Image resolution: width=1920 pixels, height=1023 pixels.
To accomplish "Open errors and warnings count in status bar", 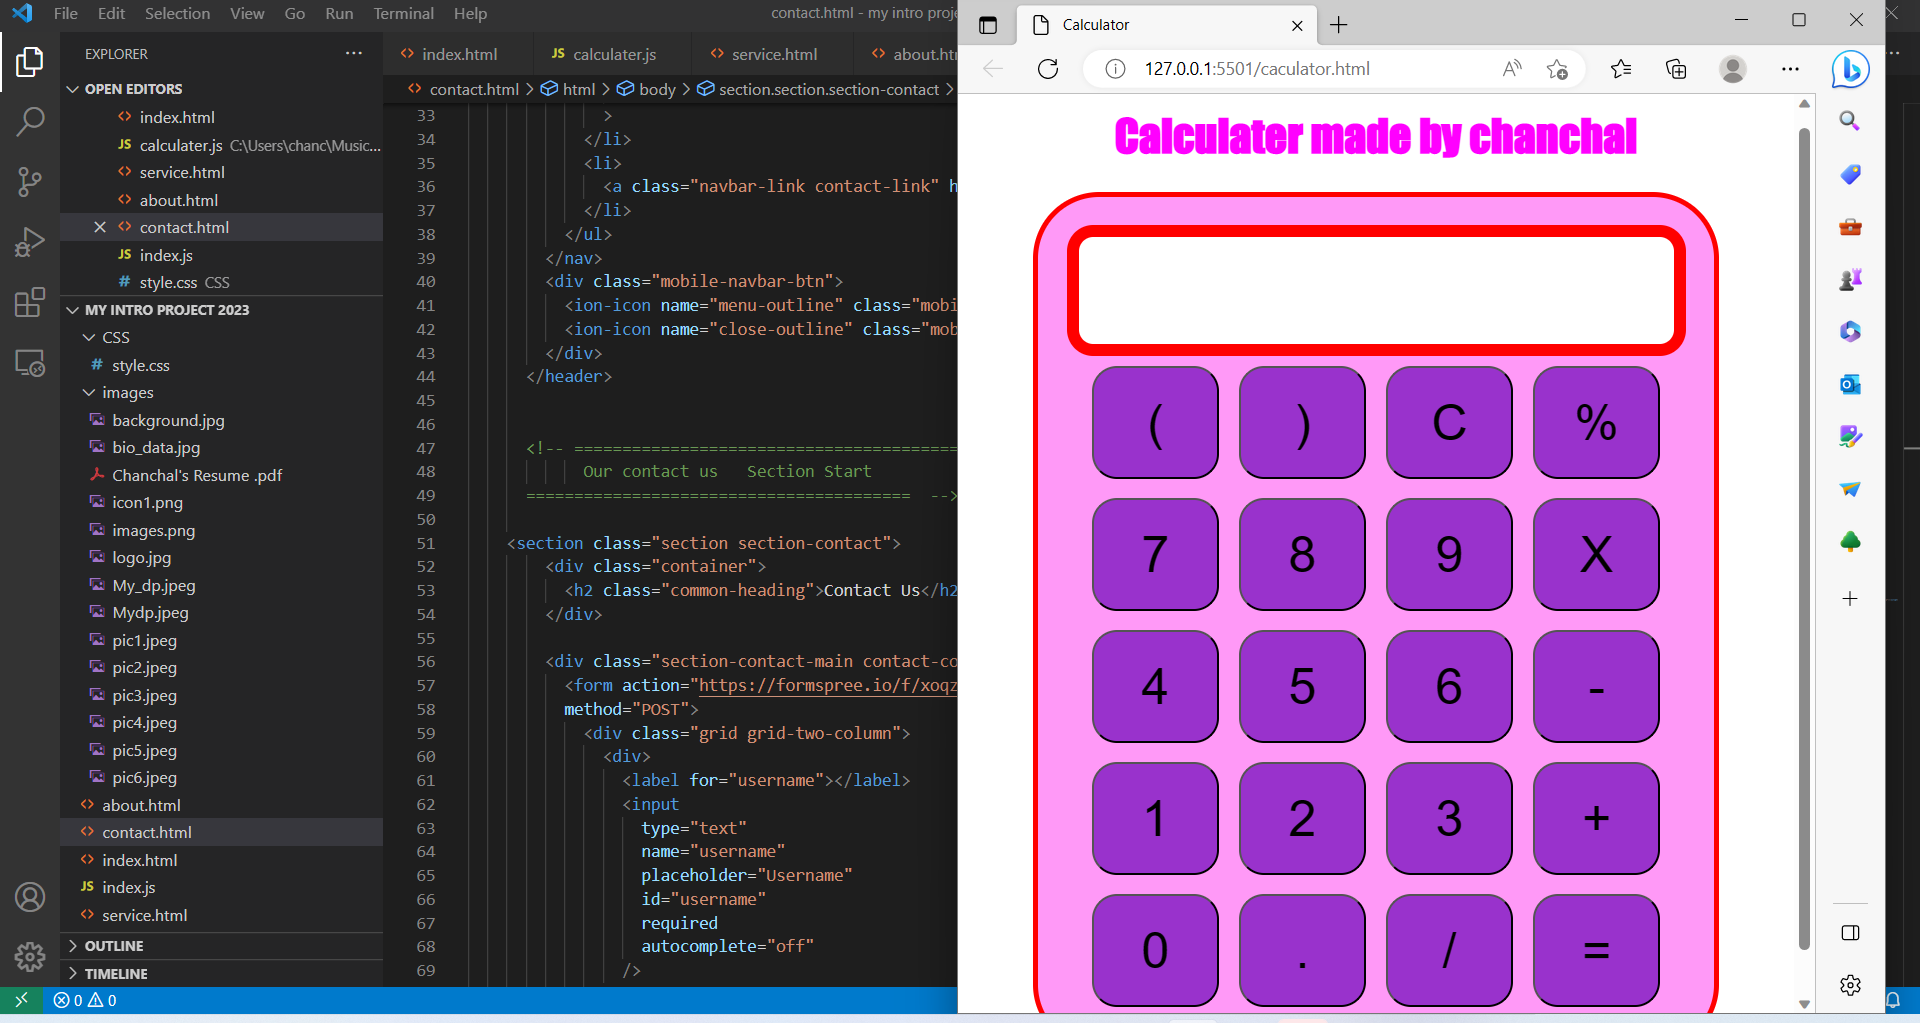I will [x=85, y=1000].
